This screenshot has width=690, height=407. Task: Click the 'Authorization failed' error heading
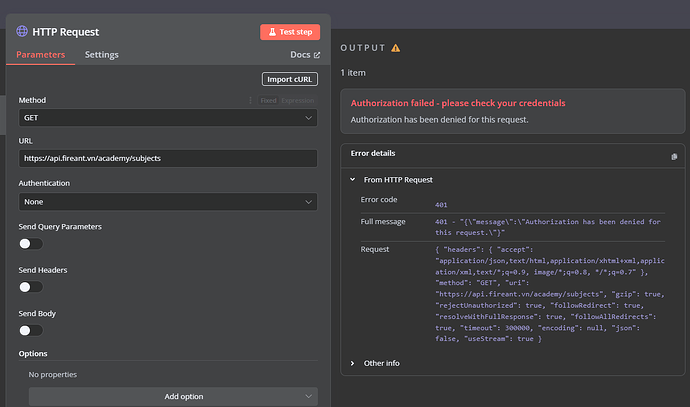coord(458,103)
